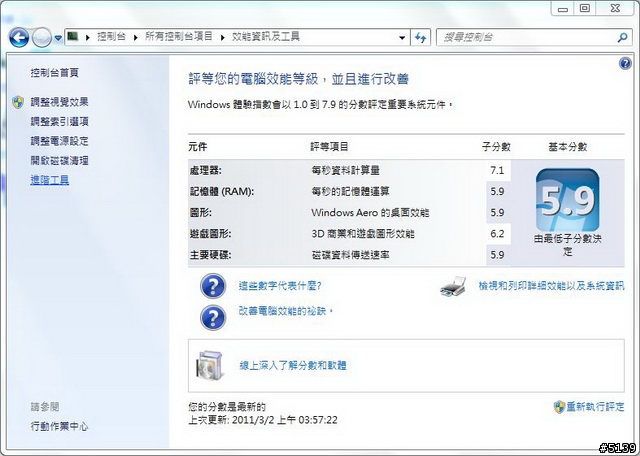The height and width of the screenshot is (456, 640).
Task: Click the 圖形 row label
Action: tap(200, 213)
